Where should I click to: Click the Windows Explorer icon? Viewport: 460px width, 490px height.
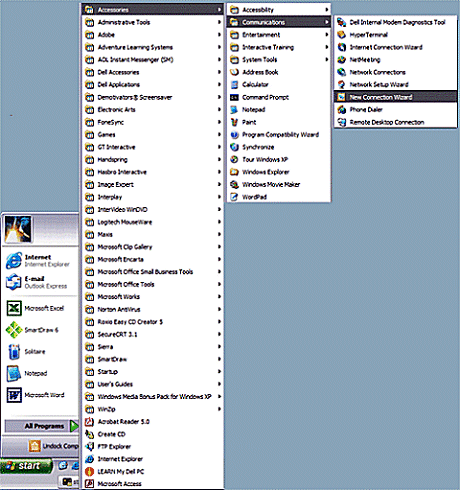pos(234,172)
